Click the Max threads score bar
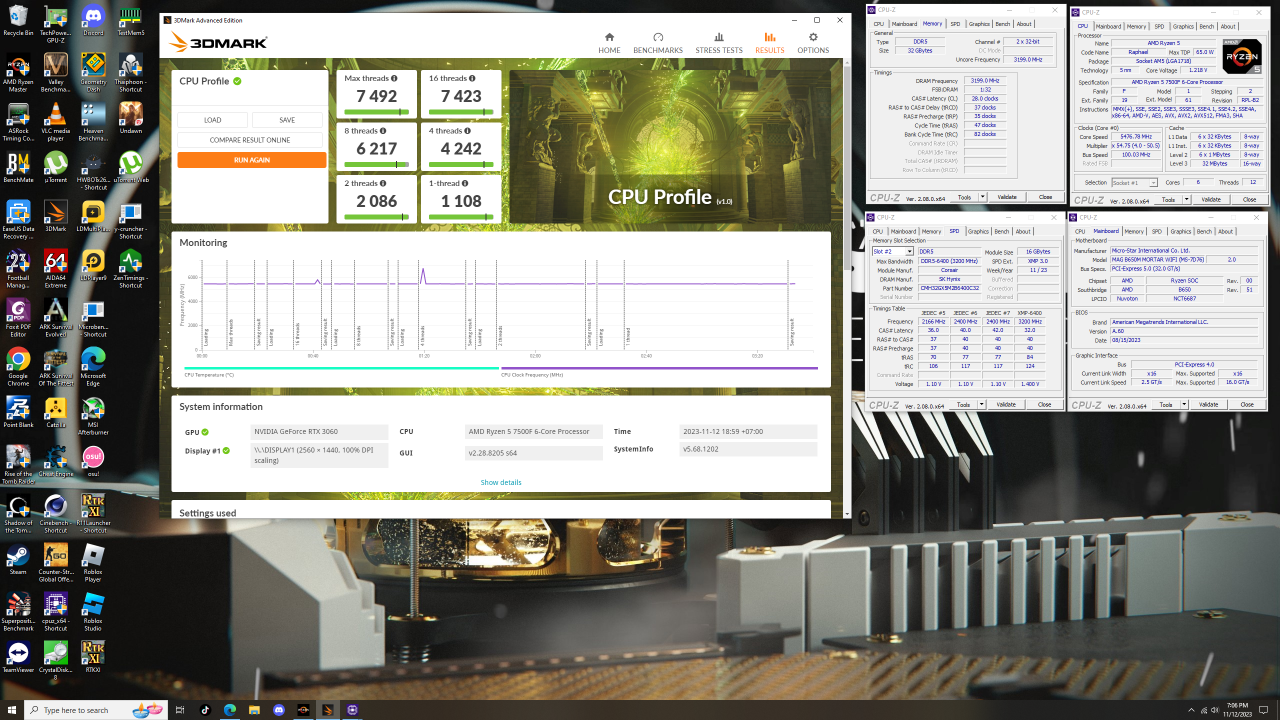Screen dimensions: 1280x720 pyautogui.click(x=377, y=111)
